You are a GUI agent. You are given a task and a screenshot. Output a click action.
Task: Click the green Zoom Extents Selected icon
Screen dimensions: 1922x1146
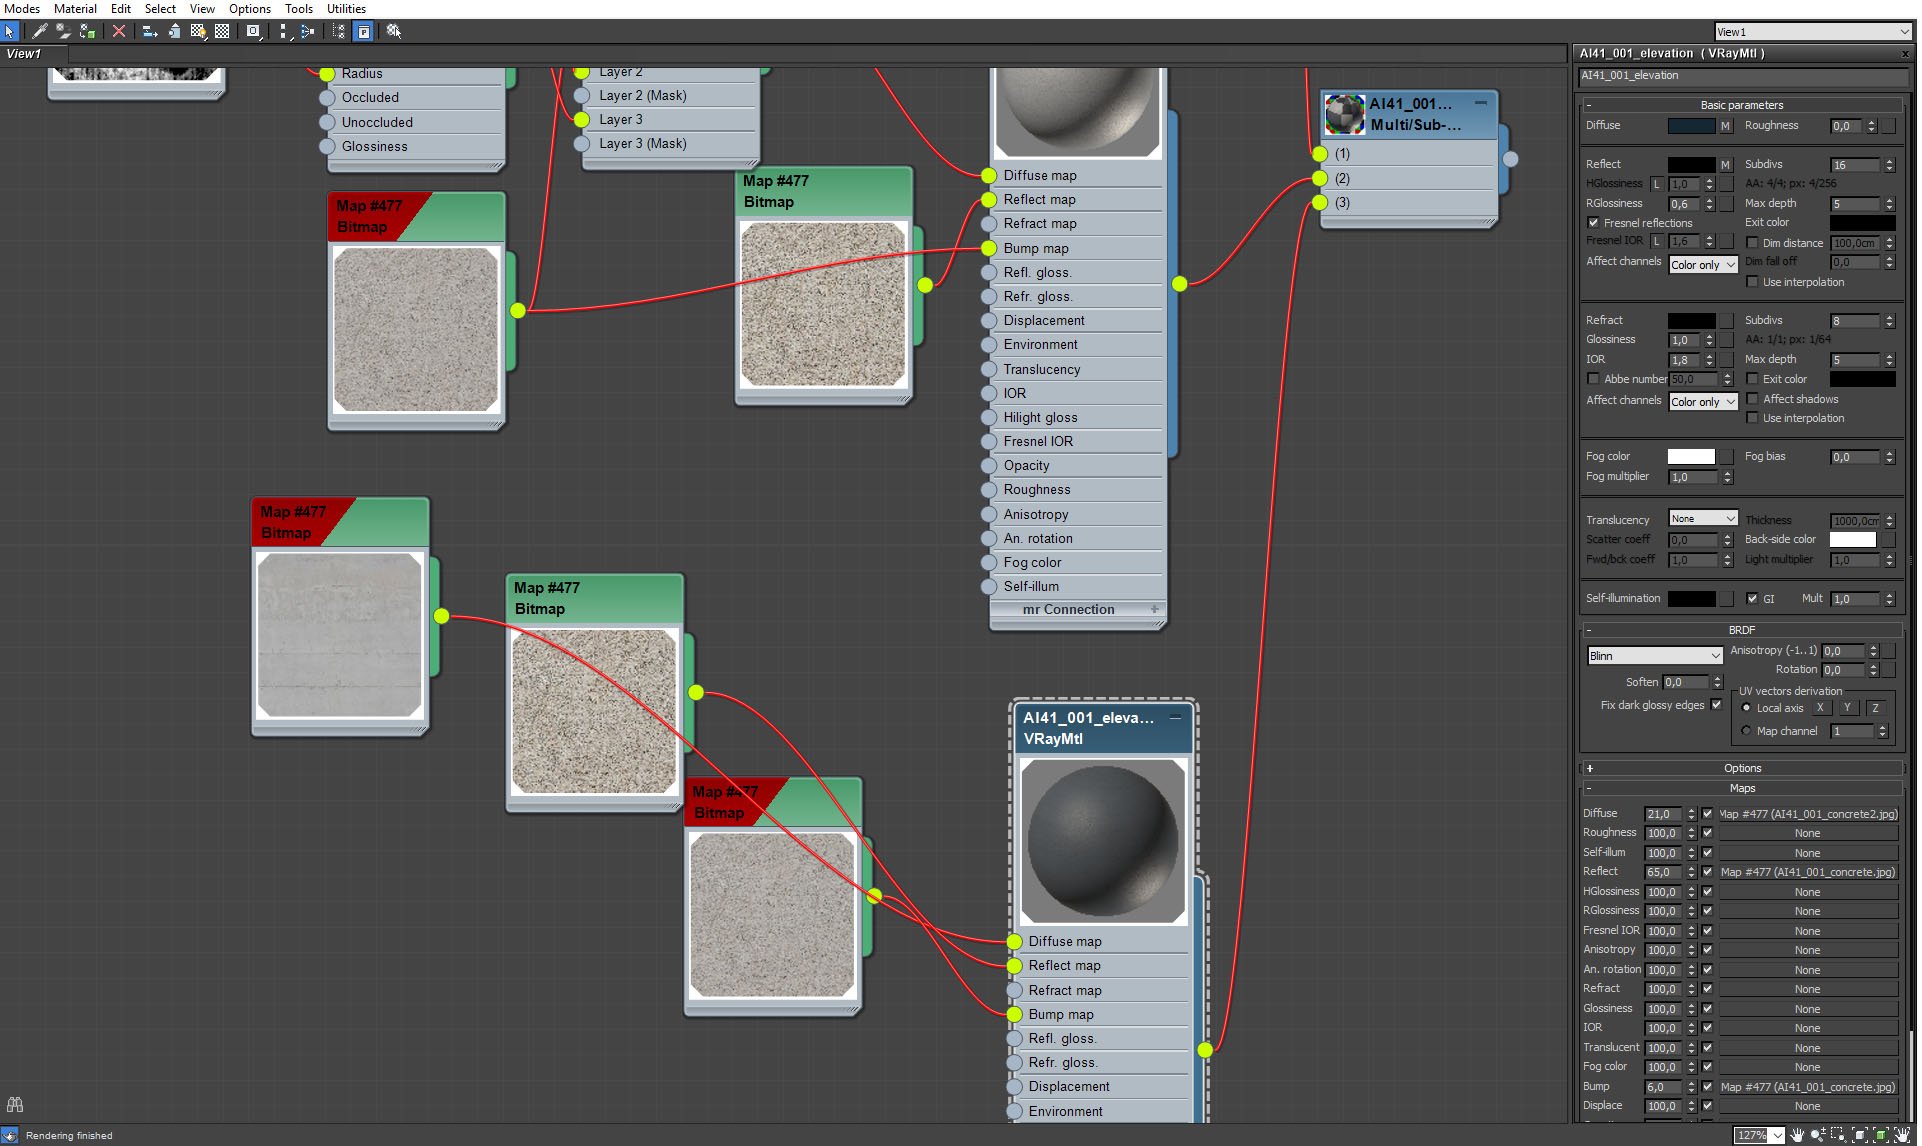point(1881,1135)
